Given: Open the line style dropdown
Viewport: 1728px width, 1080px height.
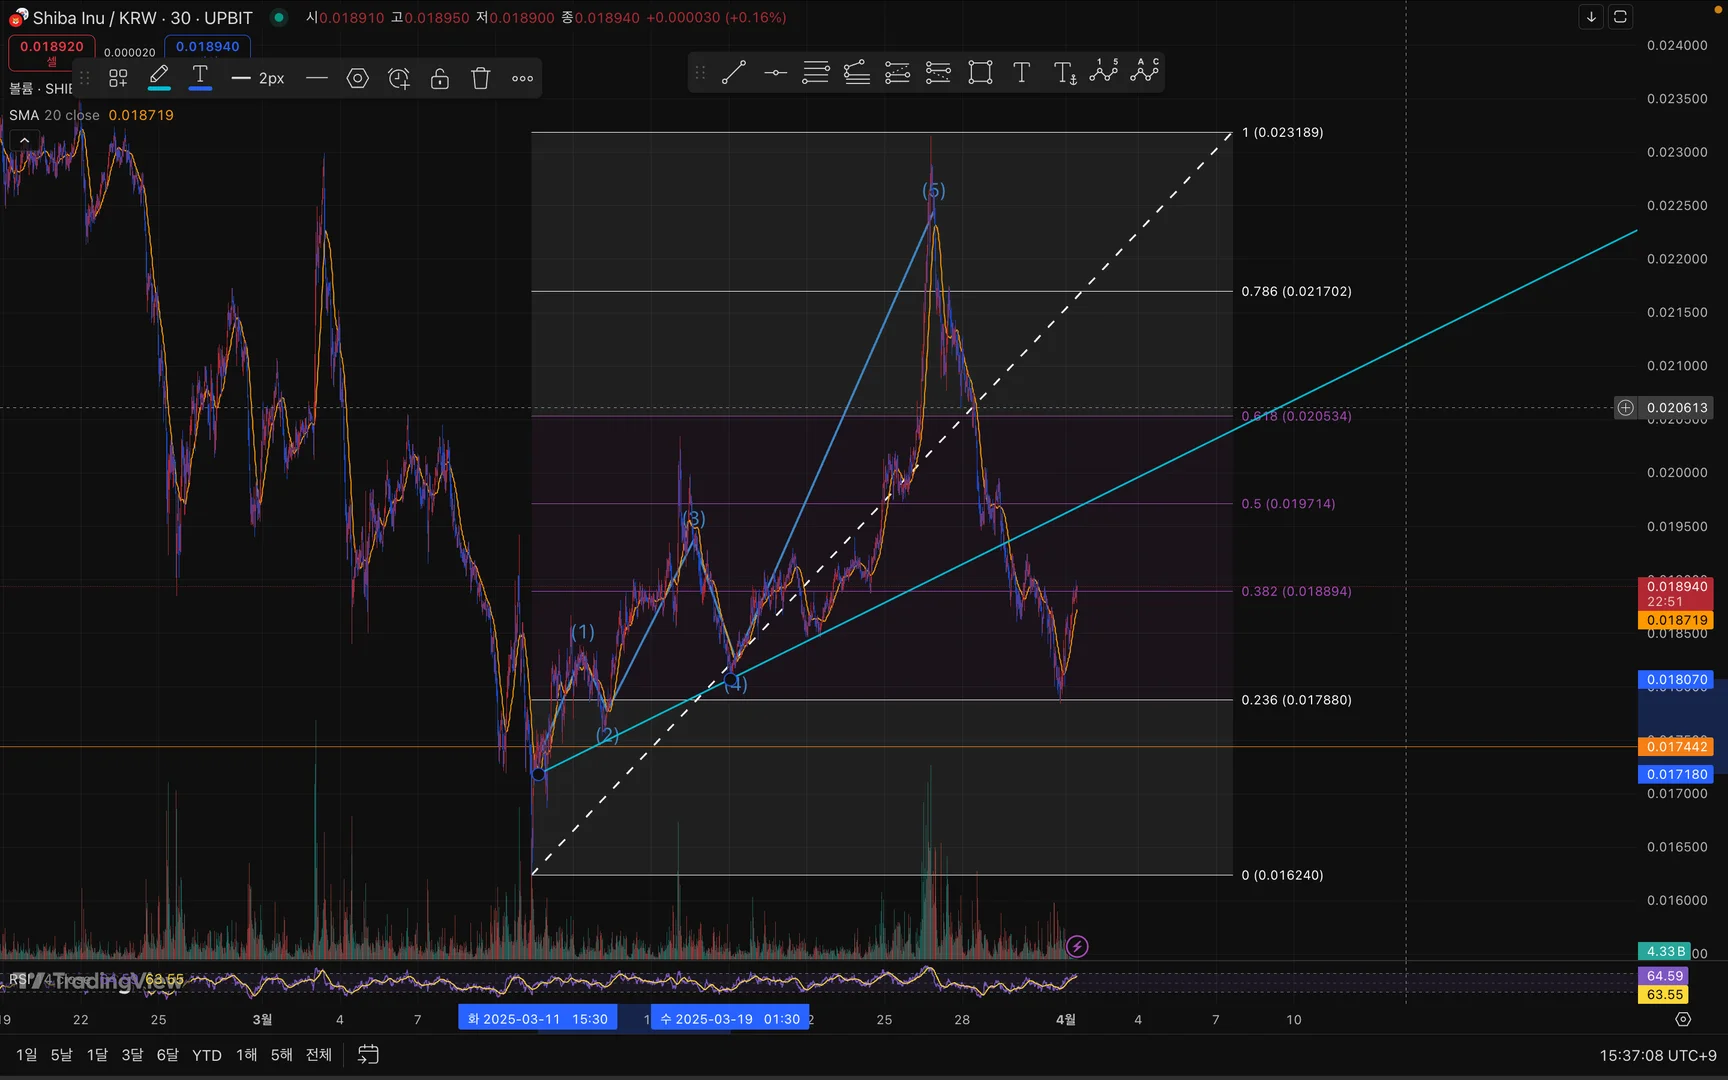Looking at the screenshot, I should [x=316, y=78].
